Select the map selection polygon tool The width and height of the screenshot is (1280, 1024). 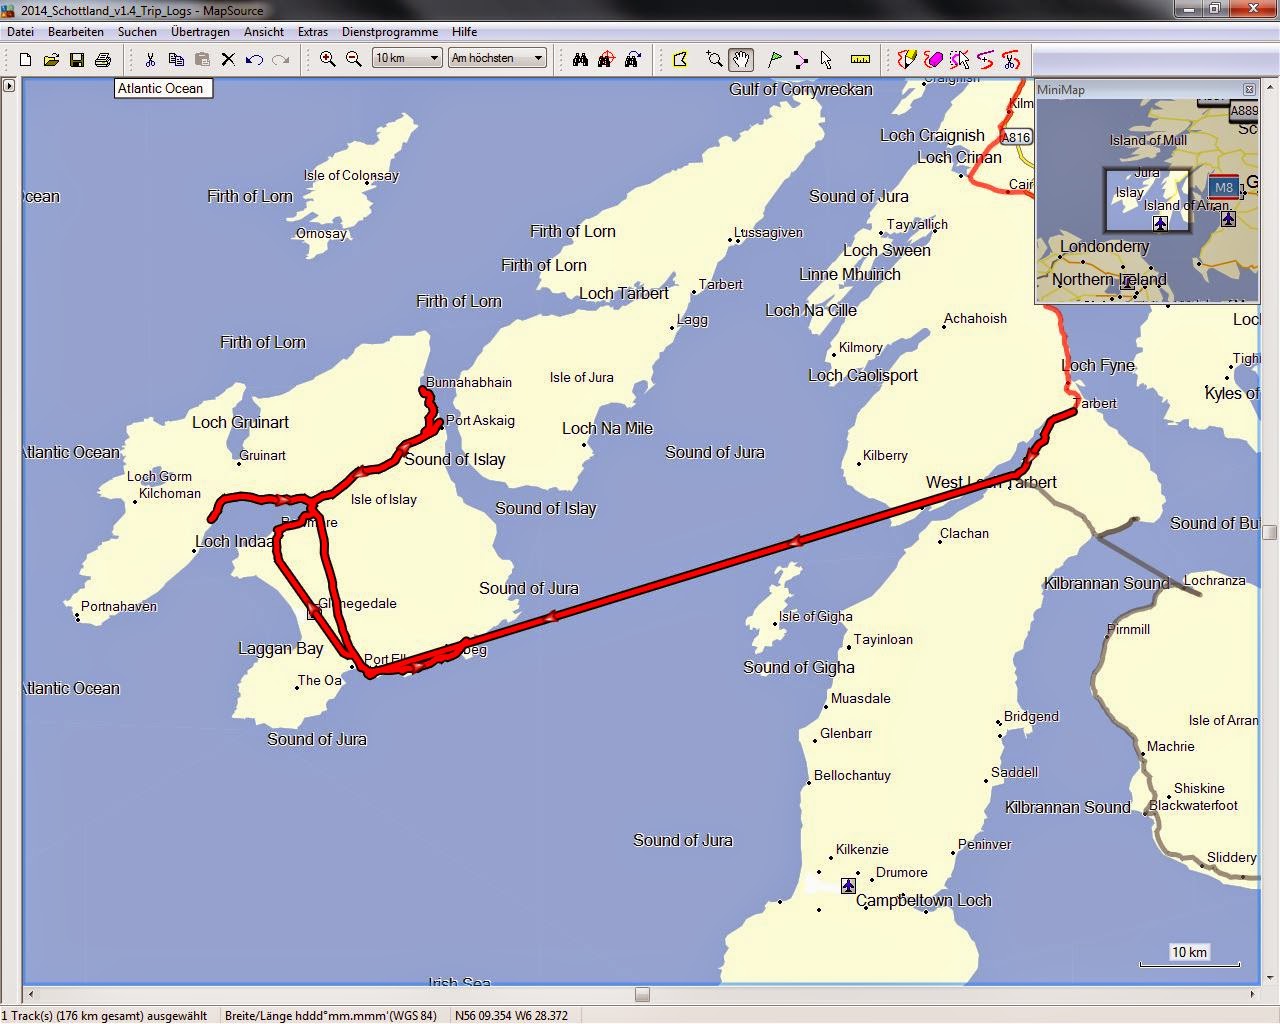click(680, 60)
